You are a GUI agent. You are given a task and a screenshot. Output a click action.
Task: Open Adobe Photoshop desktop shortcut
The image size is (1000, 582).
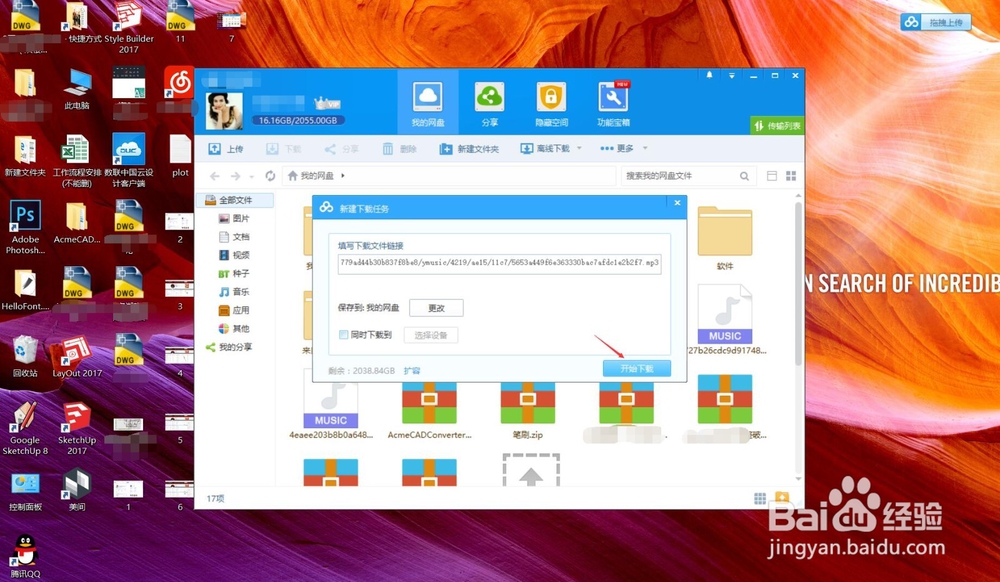tap(26, 227)
